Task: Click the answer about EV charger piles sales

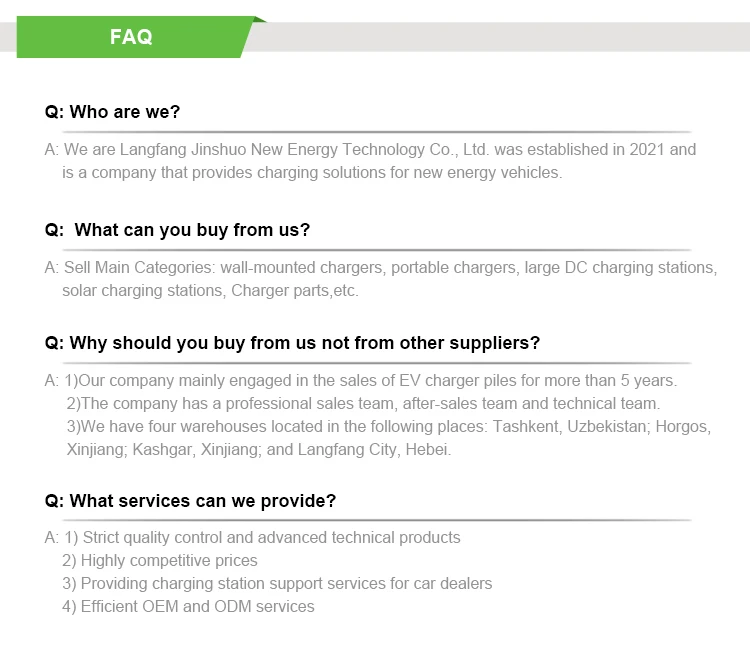Action: (x=361, y=381)
